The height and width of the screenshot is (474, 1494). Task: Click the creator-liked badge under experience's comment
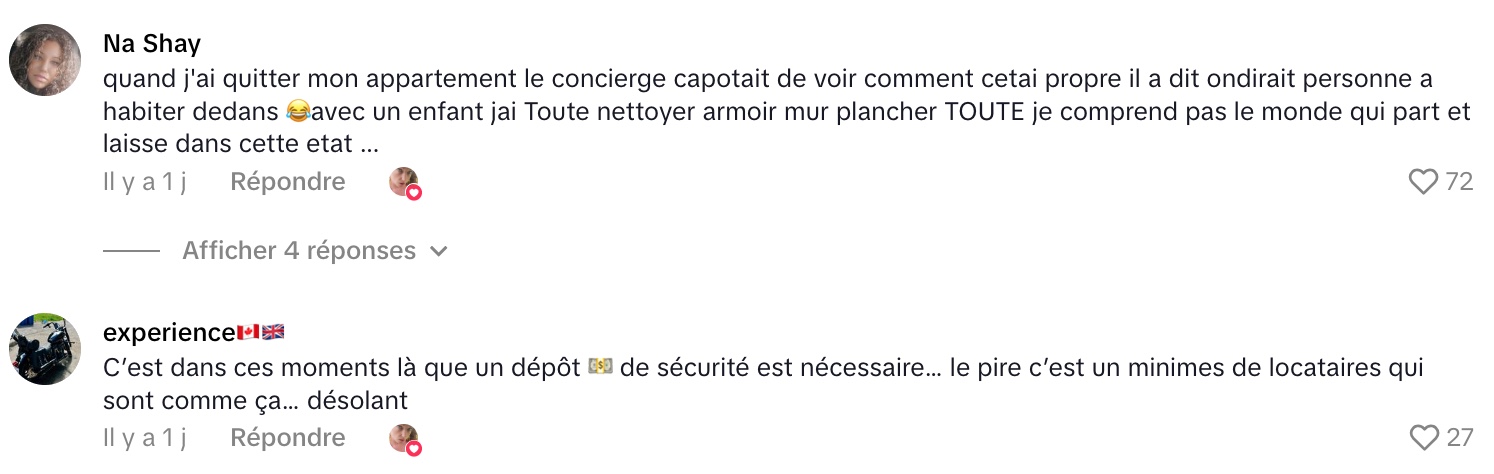[x=405, y=439]
